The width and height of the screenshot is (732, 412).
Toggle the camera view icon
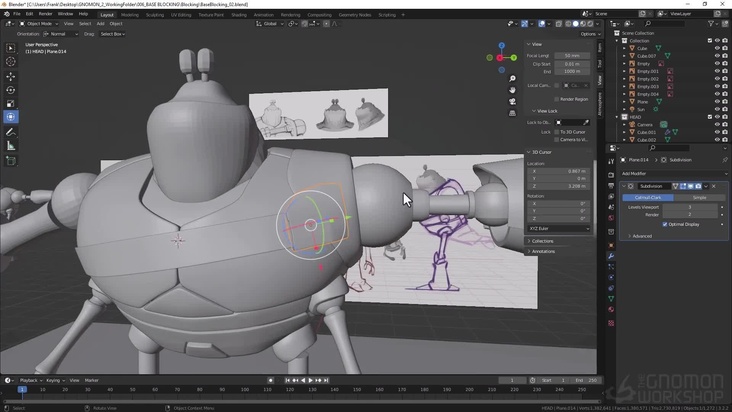[512, 101]
